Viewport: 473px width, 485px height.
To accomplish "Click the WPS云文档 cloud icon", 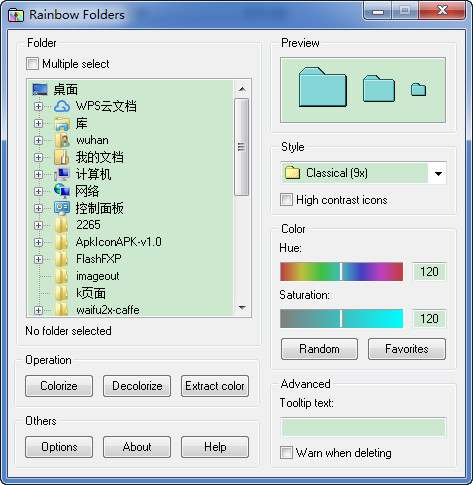I will coord(62,106).
